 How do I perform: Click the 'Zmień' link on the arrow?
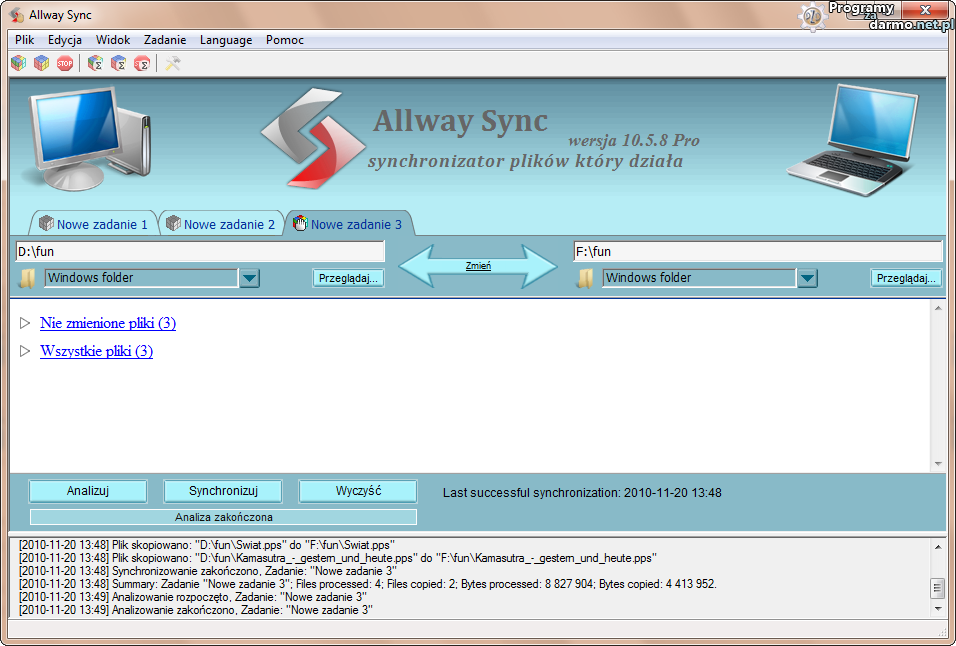coord(478,266)
